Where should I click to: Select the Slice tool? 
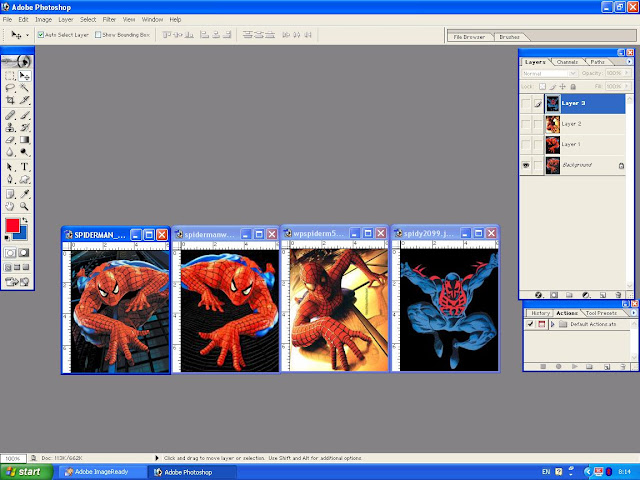click(24, 100)
